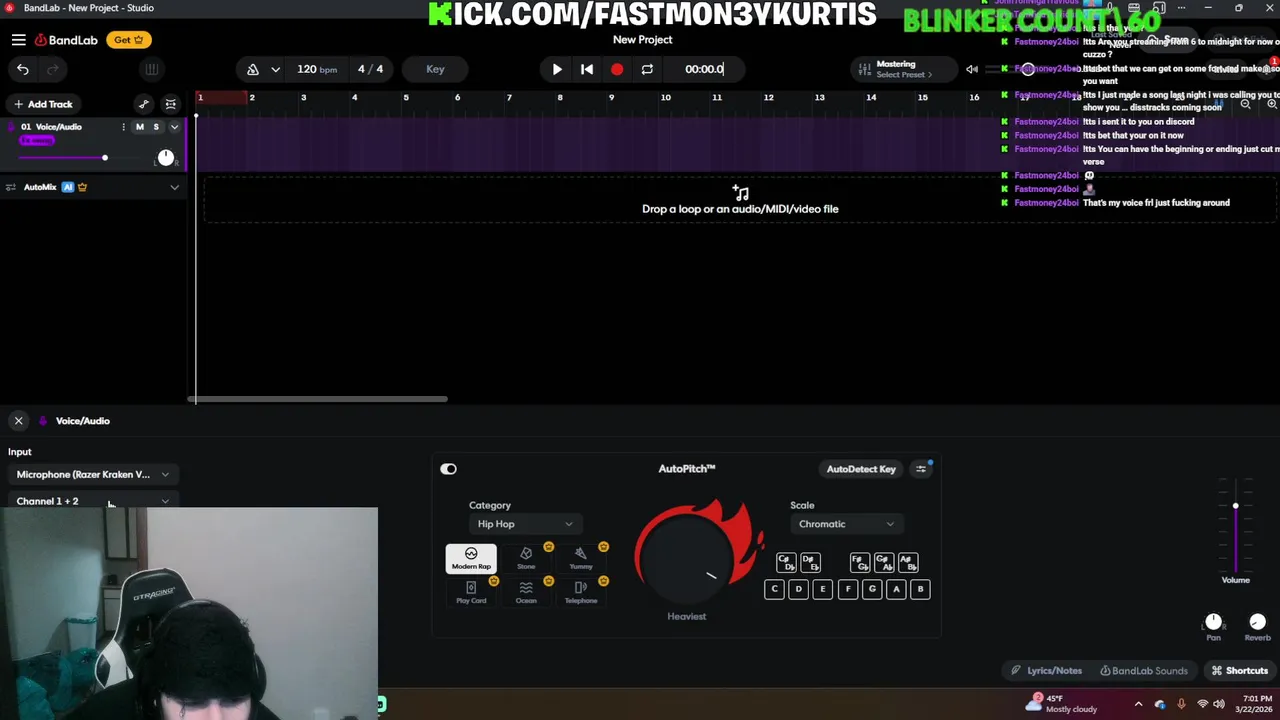The width and height of the screenshot is (1280, 720).
Task: Open the BandLab Sounds tab
Action: coord(1143,671)
